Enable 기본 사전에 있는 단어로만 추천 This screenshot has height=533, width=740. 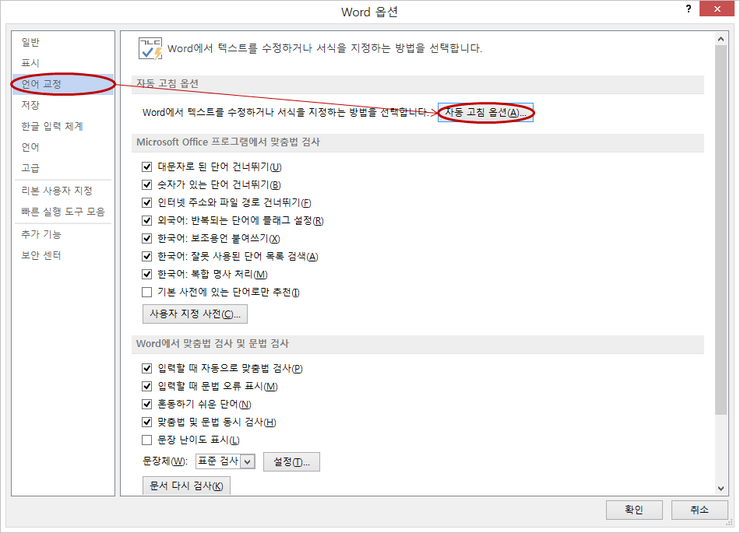pyautogui.click(x=147, y=292)
